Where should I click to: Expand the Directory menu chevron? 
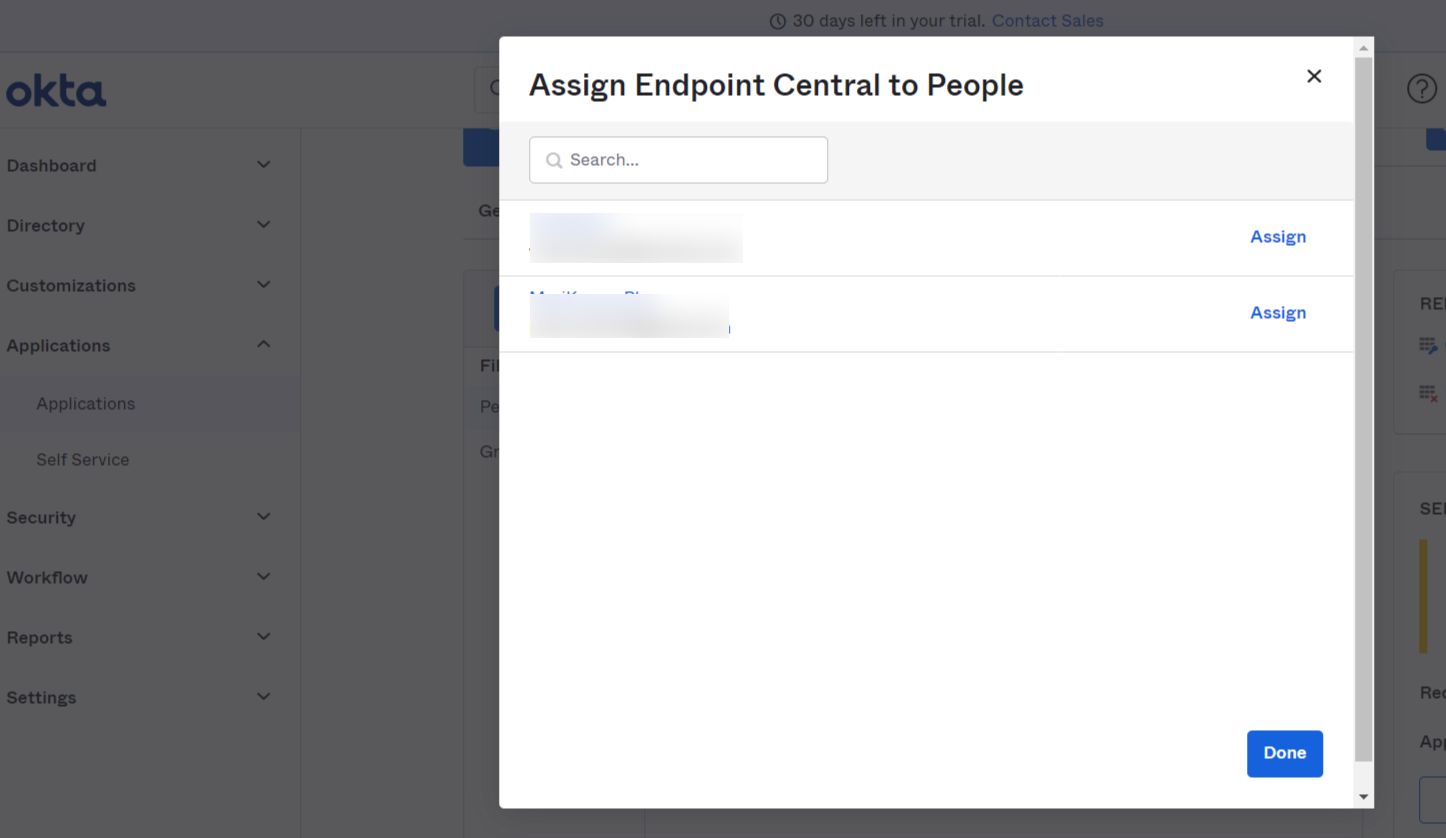(264, 225)
